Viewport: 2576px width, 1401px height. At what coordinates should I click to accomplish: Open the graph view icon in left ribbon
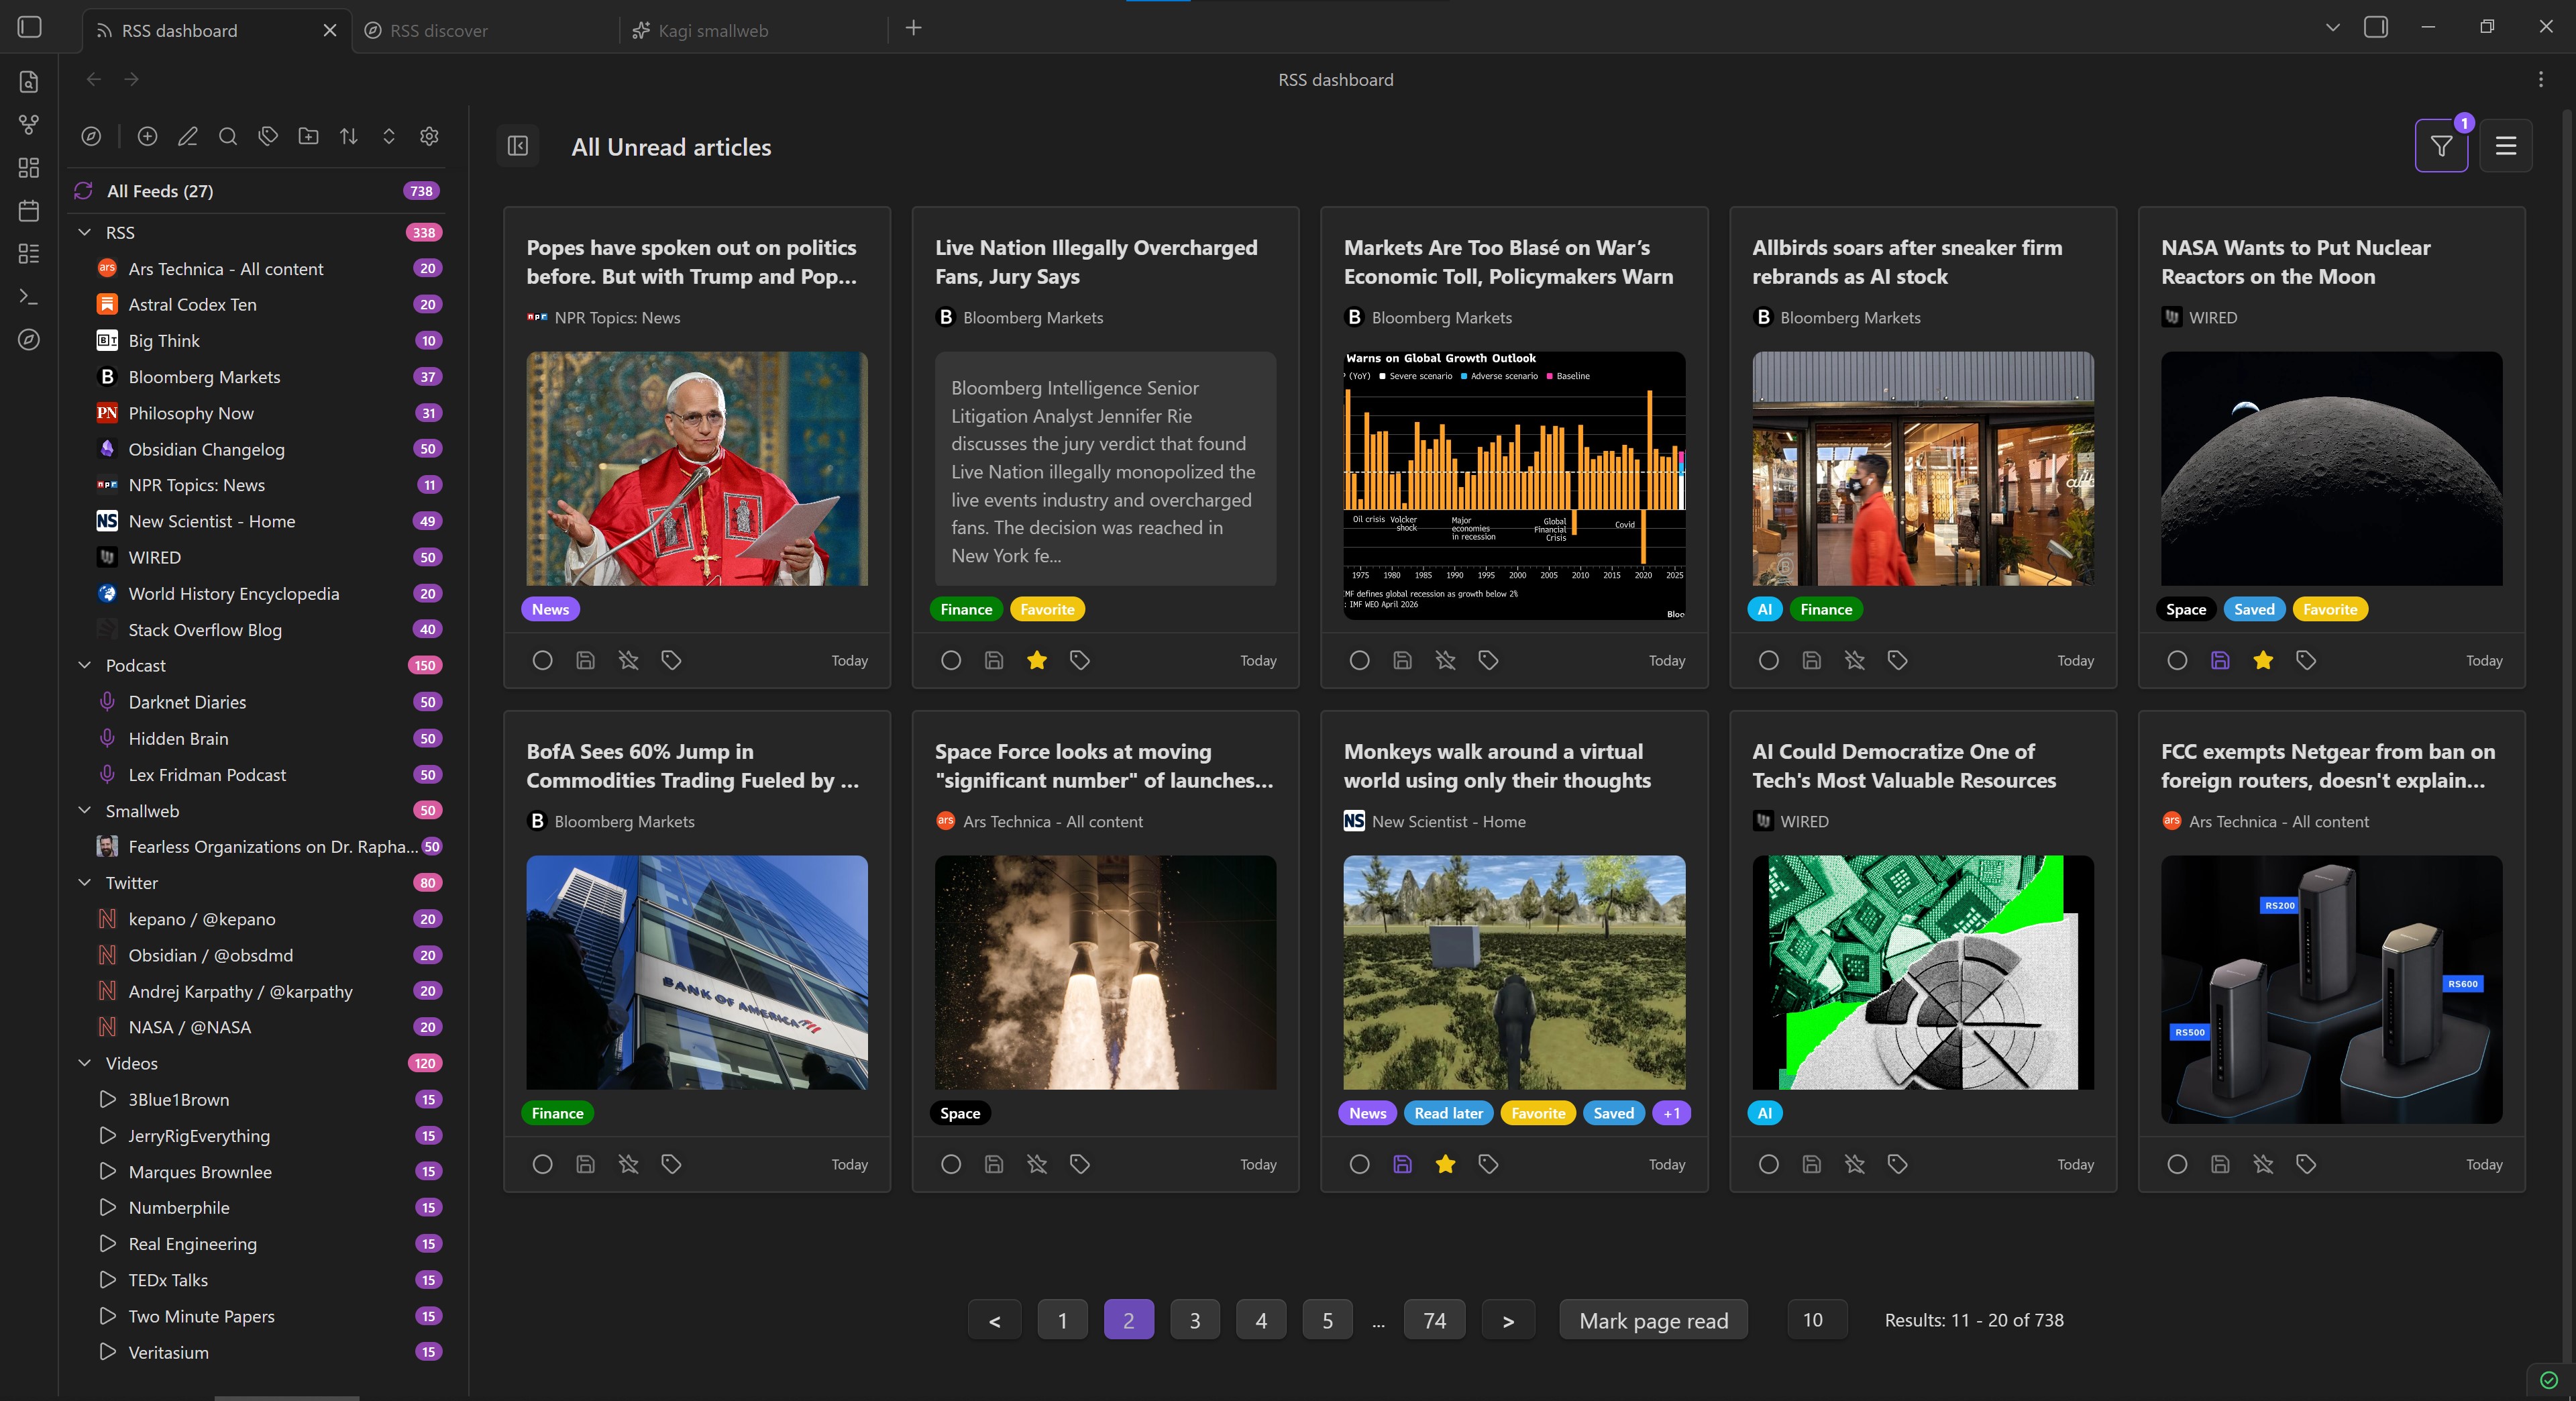pos(29,124)
